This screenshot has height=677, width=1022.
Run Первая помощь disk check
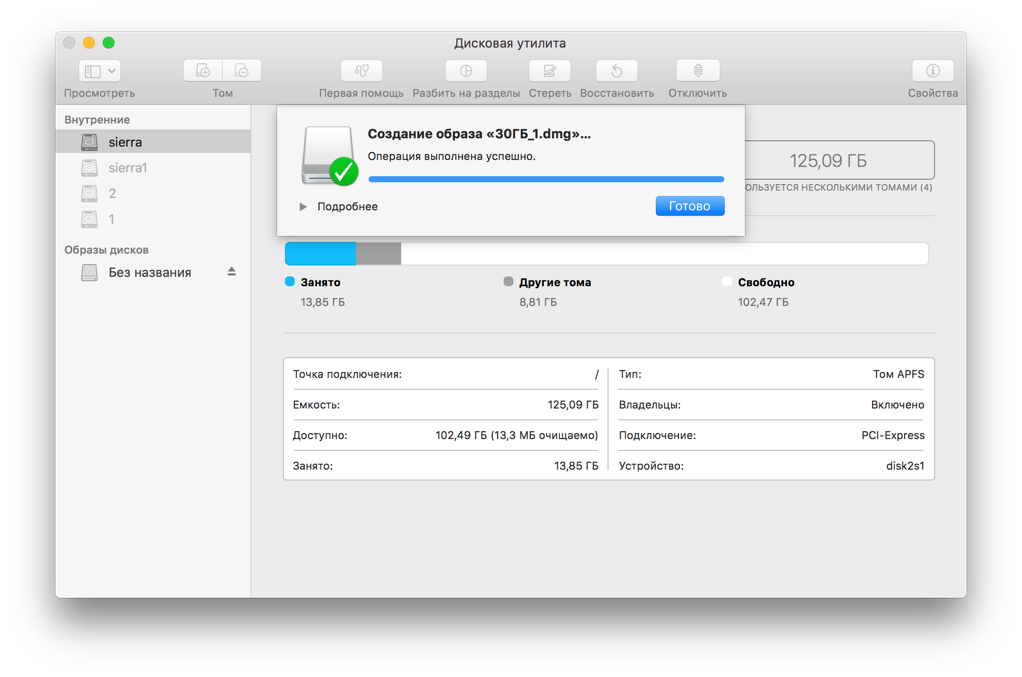(360, 70)
